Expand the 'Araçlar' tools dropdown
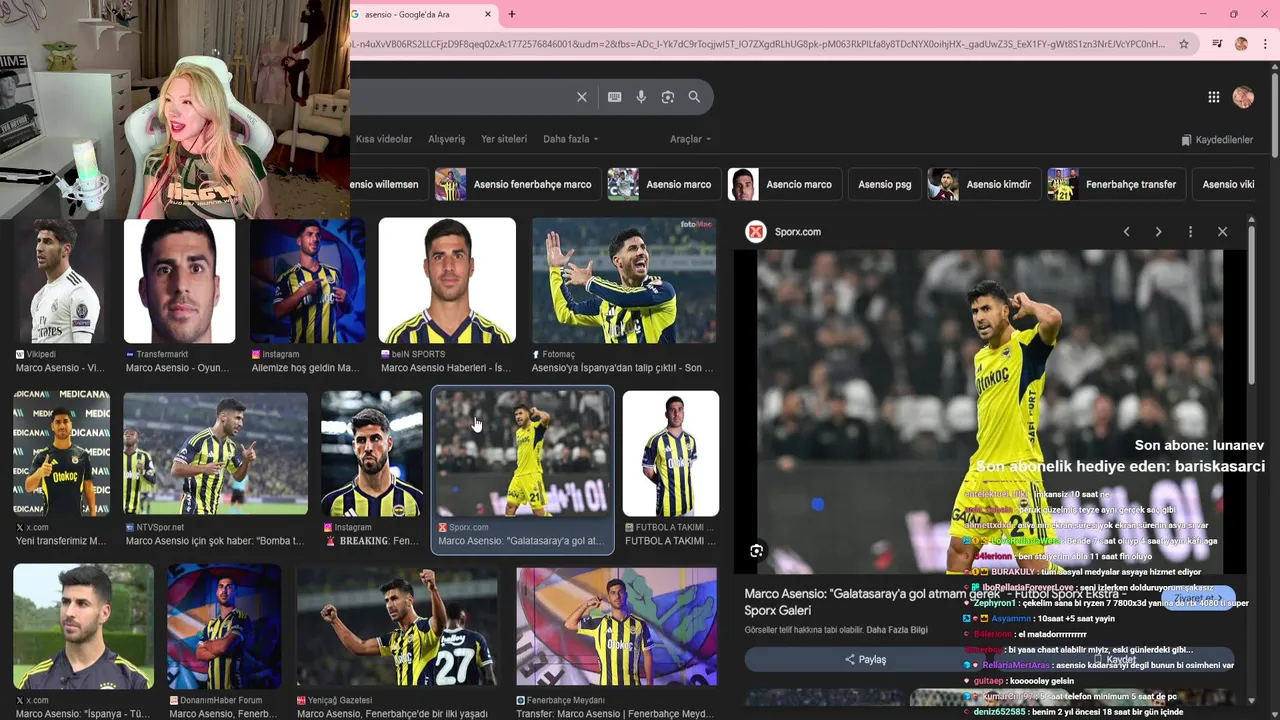Viewport: 1280px width, 720px height. click(690, 139)
